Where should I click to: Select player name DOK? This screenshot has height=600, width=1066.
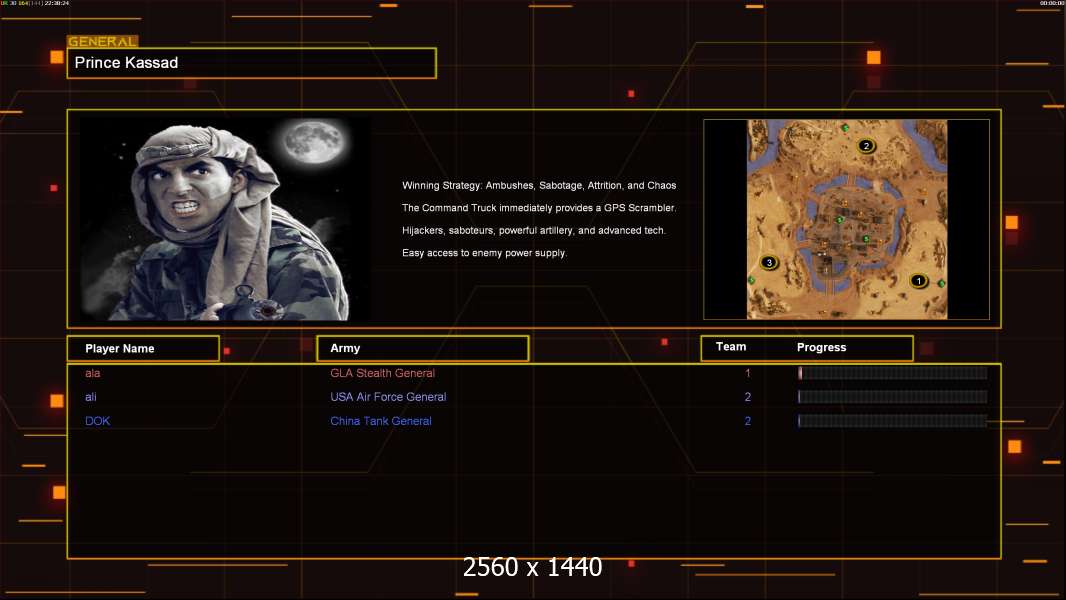click(x=97, y=421)
